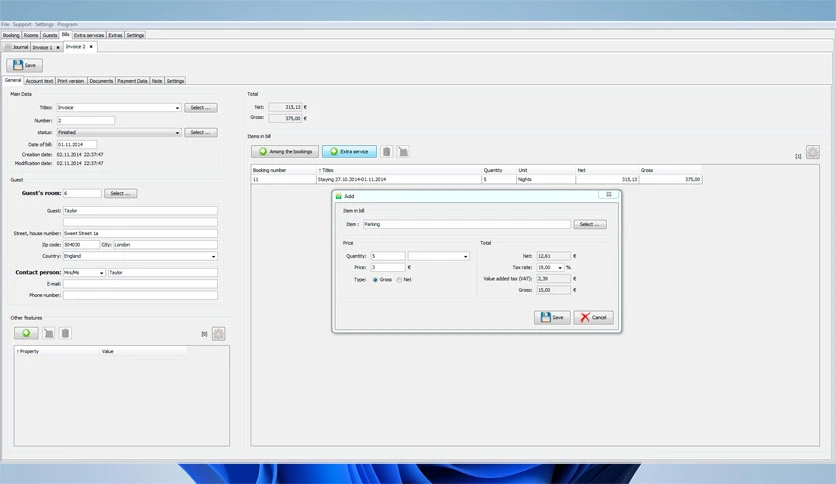Click the Price field in Add dialog
The width and height of the screenshot is (836, 484).
(388, 268)
